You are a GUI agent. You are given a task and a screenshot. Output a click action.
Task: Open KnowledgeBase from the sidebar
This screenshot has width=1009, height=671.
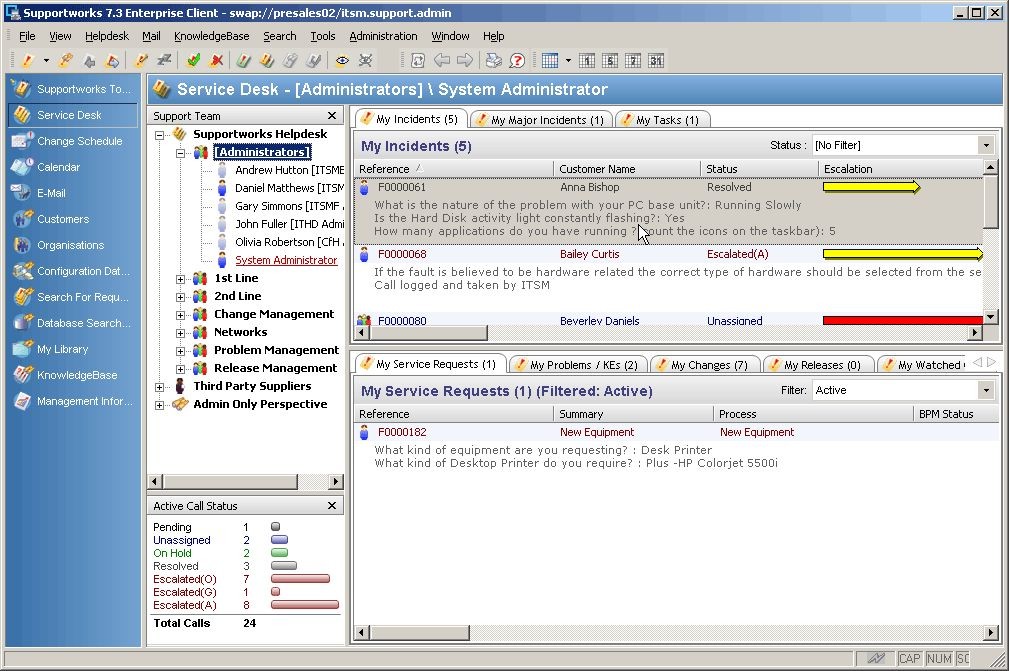click(x=76, y=375)
